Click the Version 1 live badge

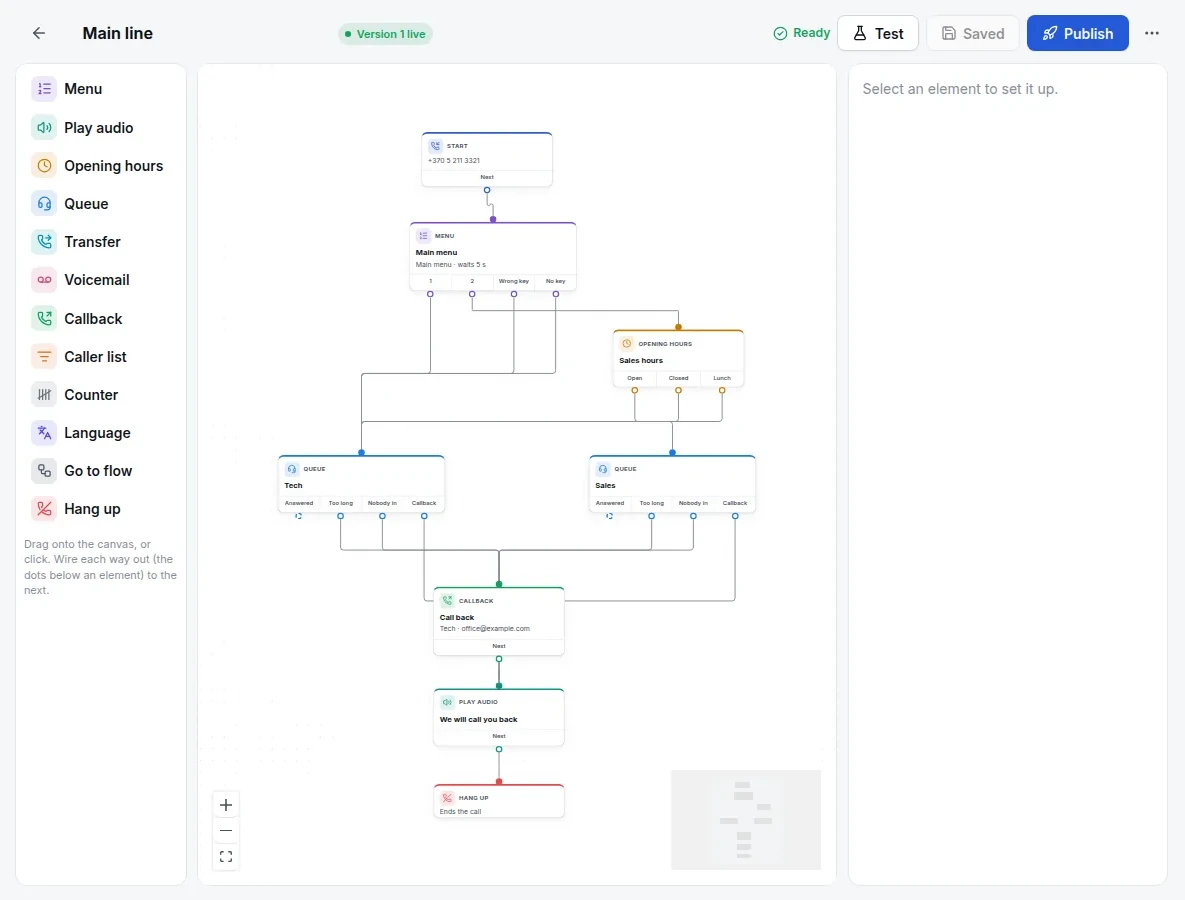pyautogui.click(x=385, y=34)
